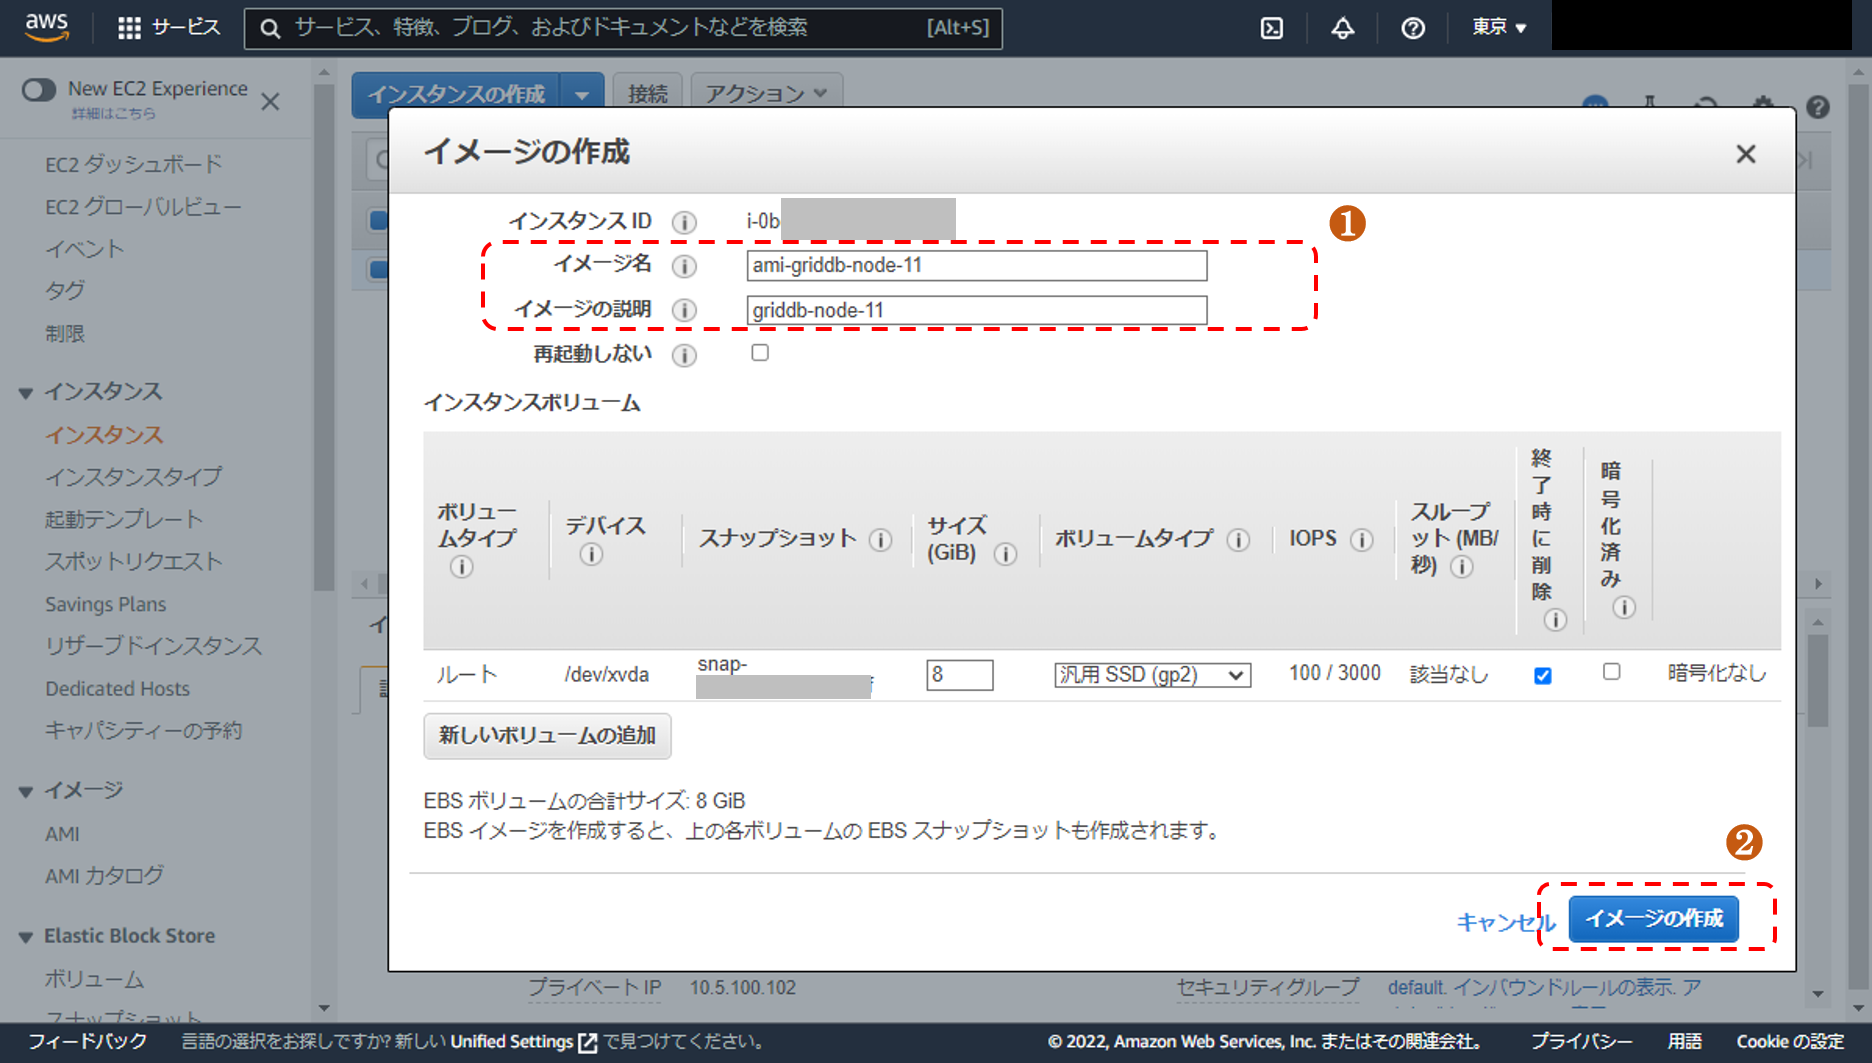Click the AWS logo home icon
1872x1063 pixels.
click(x=47, y=27)
